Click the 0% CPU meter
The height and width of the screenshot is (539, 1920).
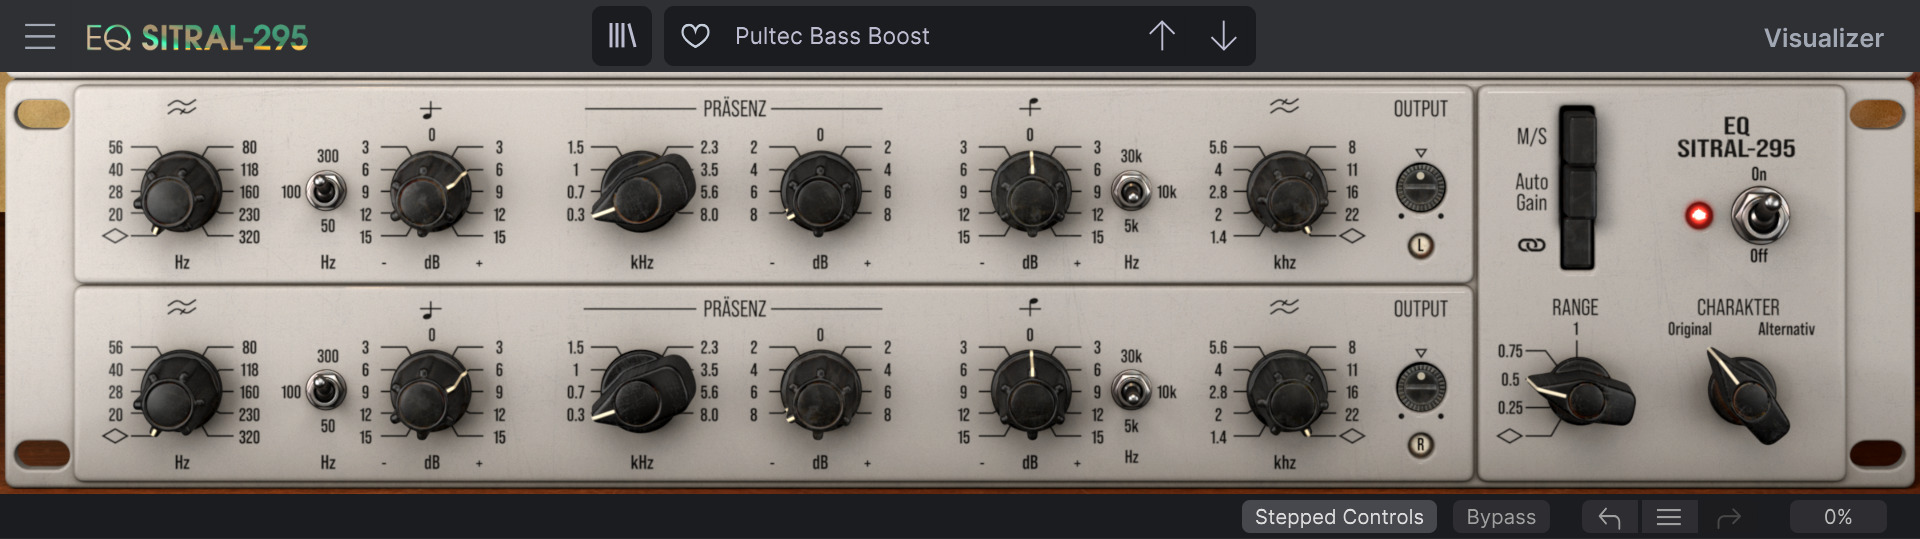tap(1838, 517)
